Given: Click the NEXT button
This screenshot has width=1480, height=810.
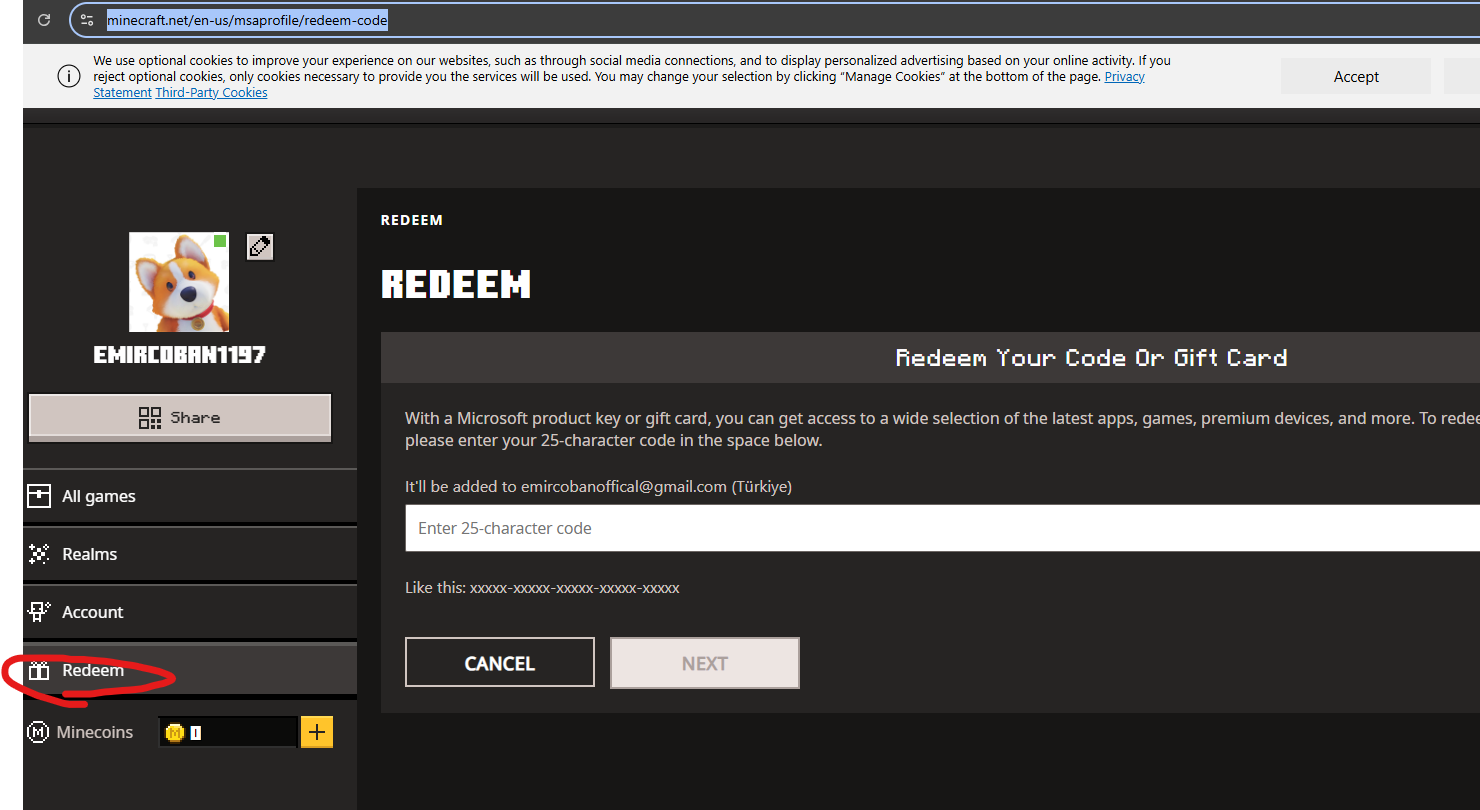Looking at the screenshot, I should click(705, 663).
